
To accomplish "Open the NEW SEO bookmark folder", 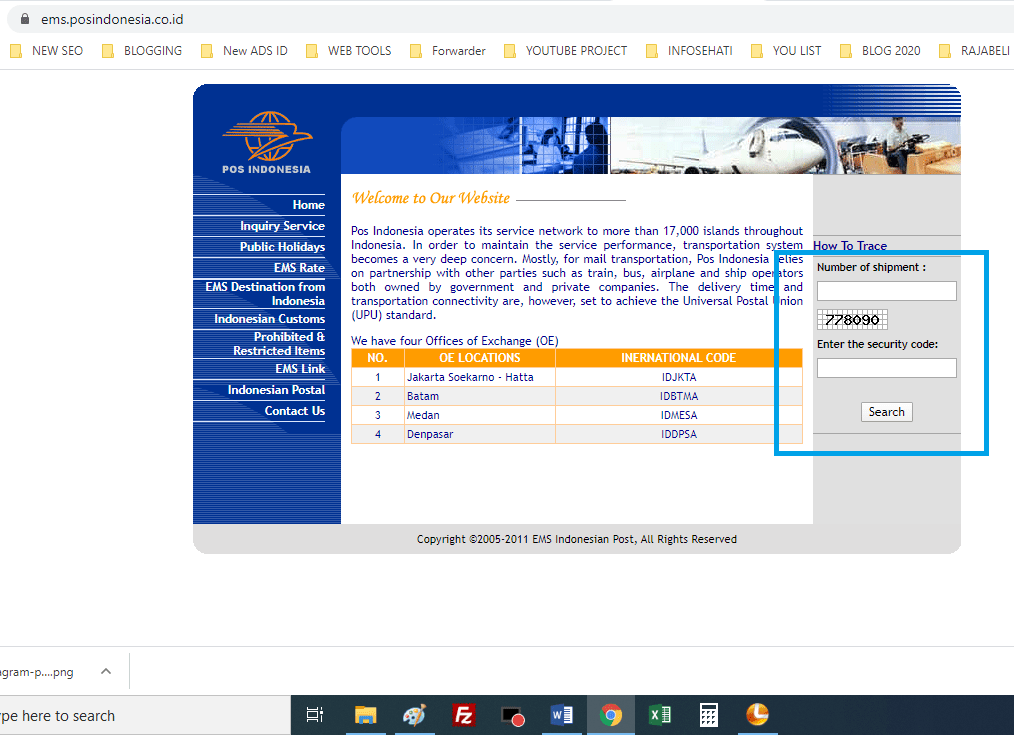I will pos(47,50).
